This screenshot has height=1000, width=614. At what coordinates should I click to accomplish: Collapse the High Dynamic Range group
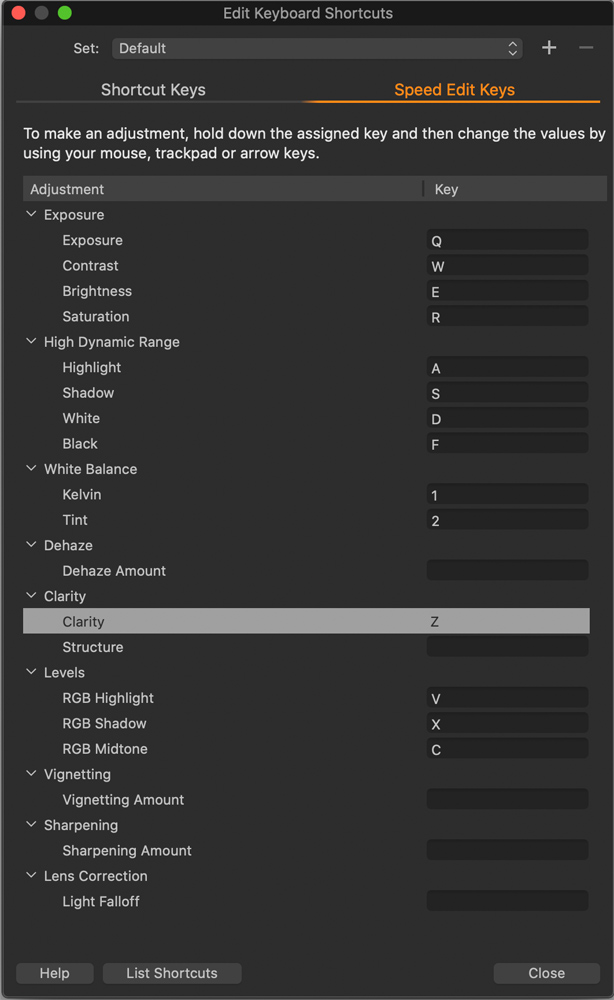31,342
